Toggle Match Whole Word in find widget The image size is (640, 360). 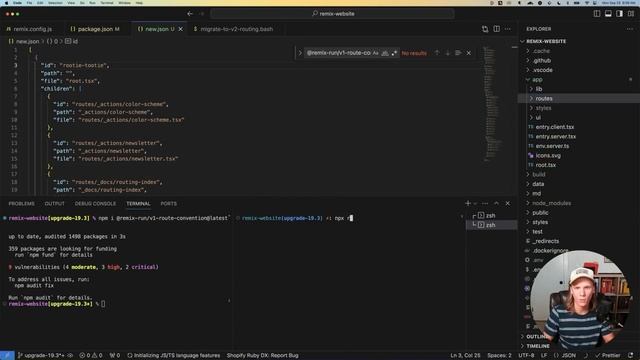click(385, 53)
